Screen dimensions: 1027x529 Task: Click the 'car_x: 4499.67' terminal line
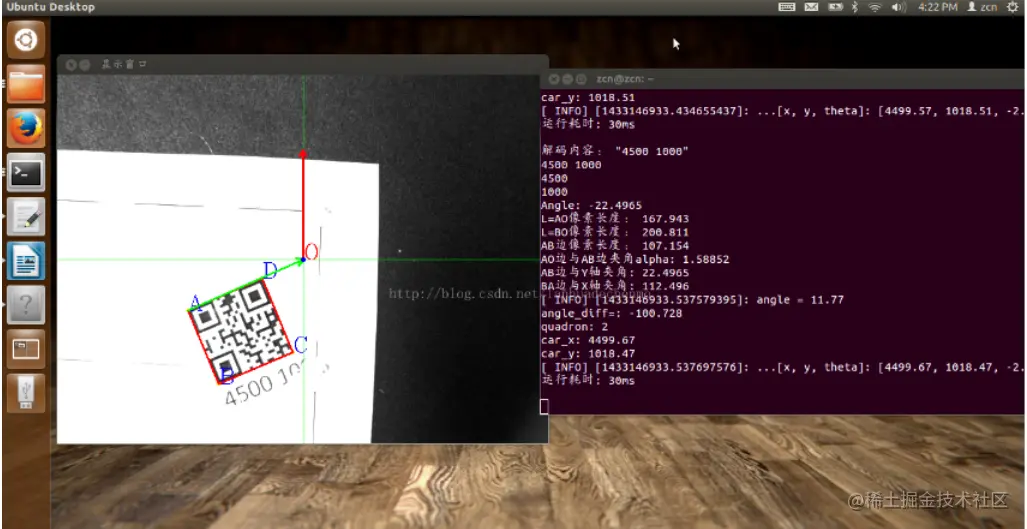[x=588, y=340]
